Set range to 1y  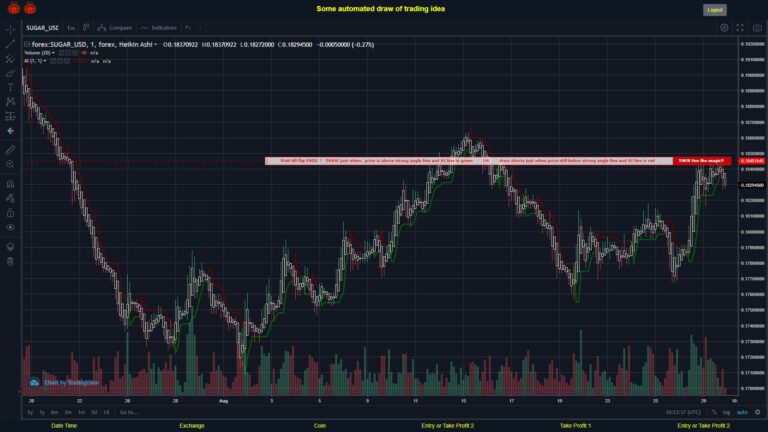pyautogui.click(x=42, y=412)
